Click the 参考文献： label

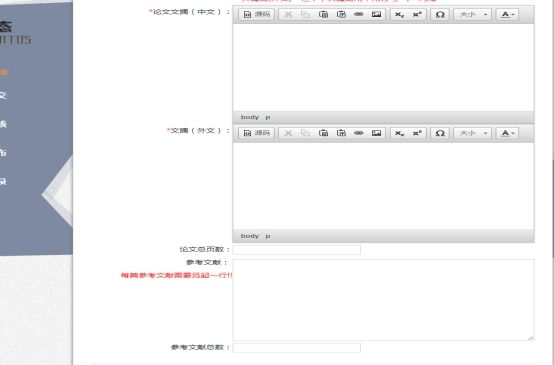tap(207, 263)
